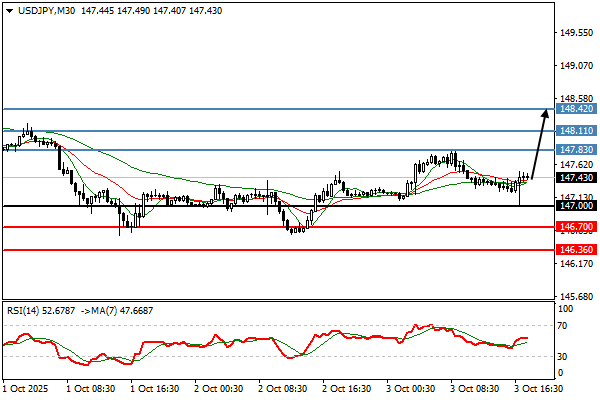Click the RSI 30 level axis value
Viewport: 600px width, 400px height.
click(x=564, y=356)
